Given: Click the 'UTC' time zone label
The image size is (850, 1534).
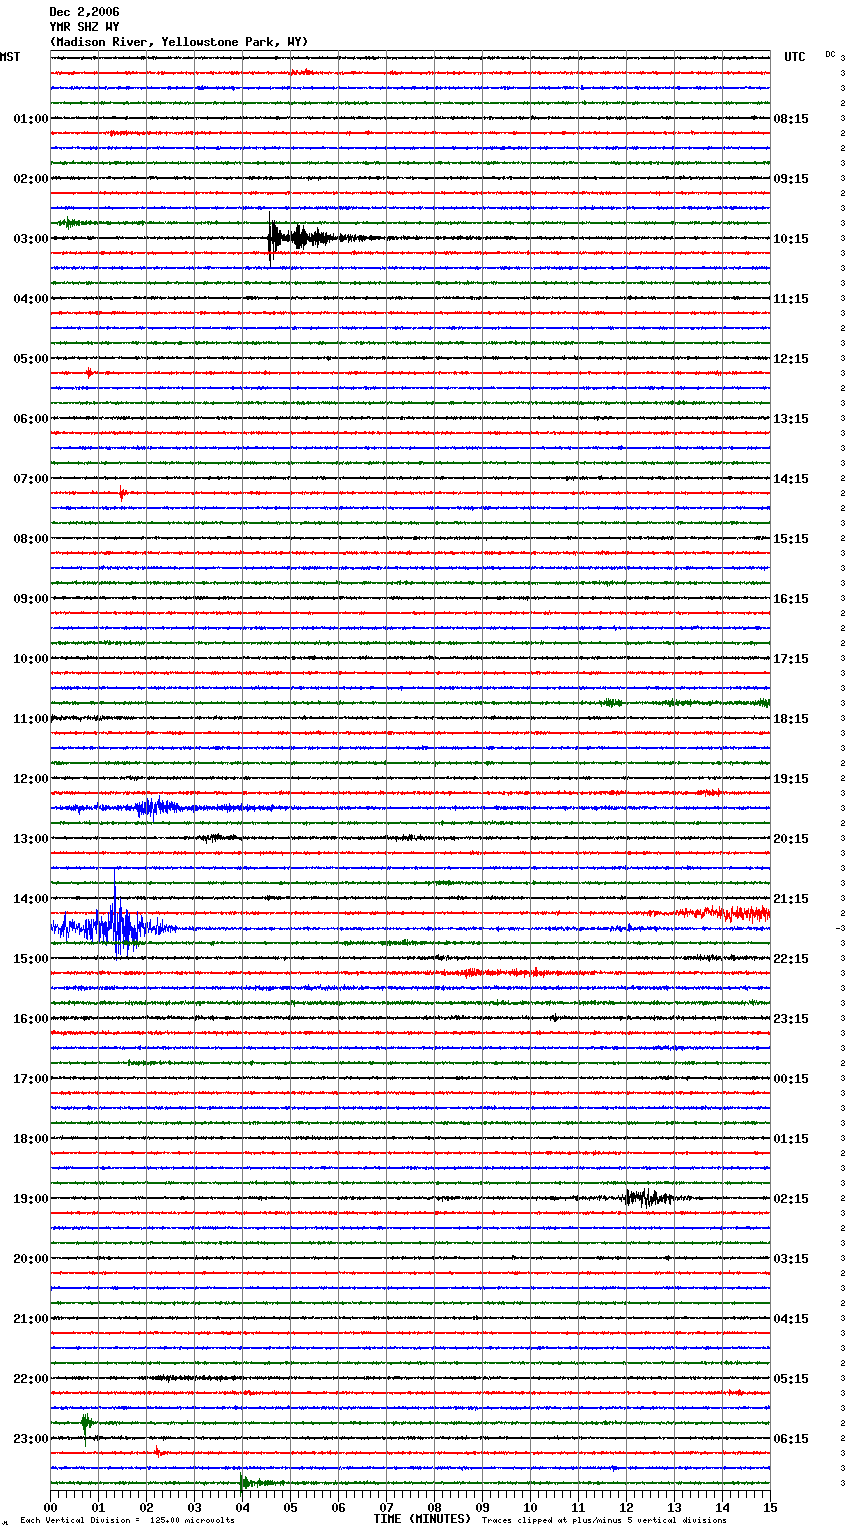Looking at the screenshot, I should [x=795, y=57].
